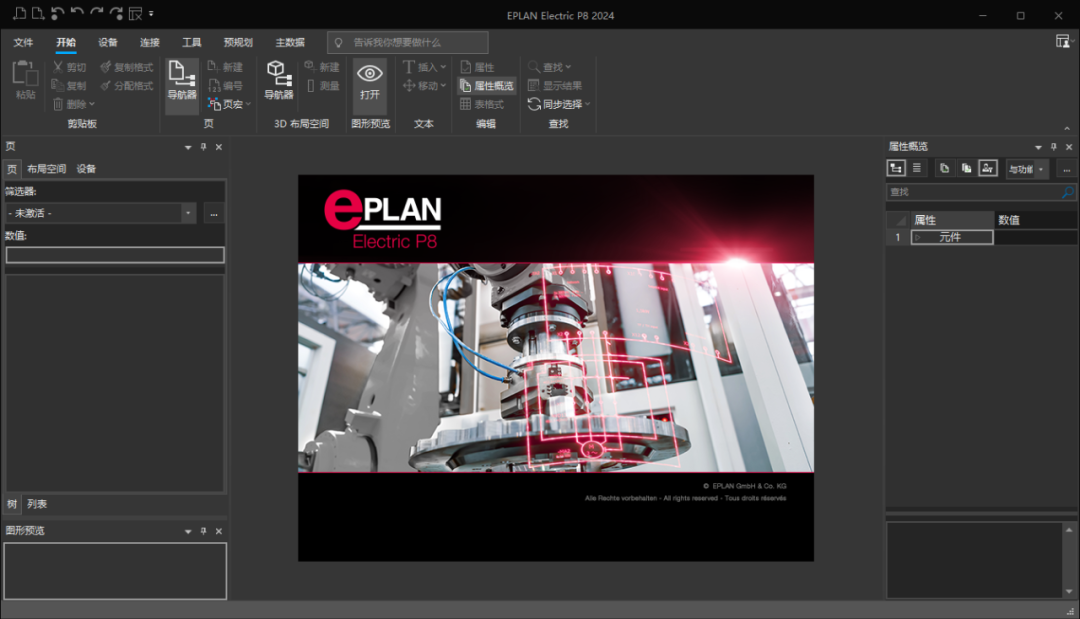Click the 测量 (Measure) icon
This screenshot has width=1080, height=619.
tap(311, 85)
